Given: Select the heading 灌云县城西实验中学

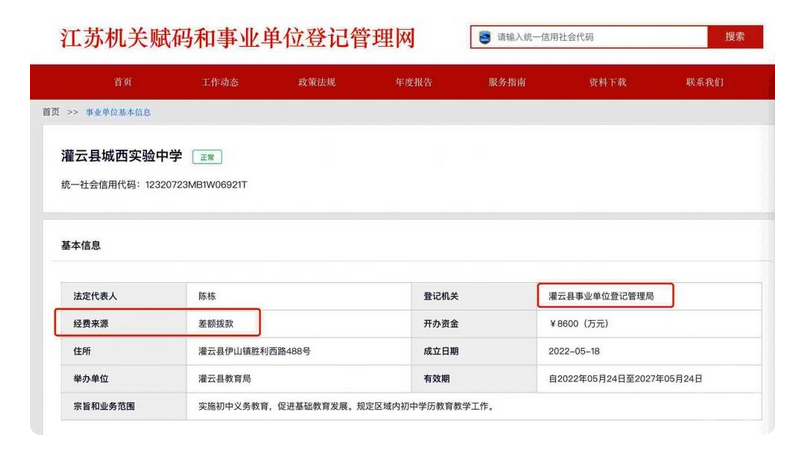Looking at the screenshot, I should [x=122, y=156].
